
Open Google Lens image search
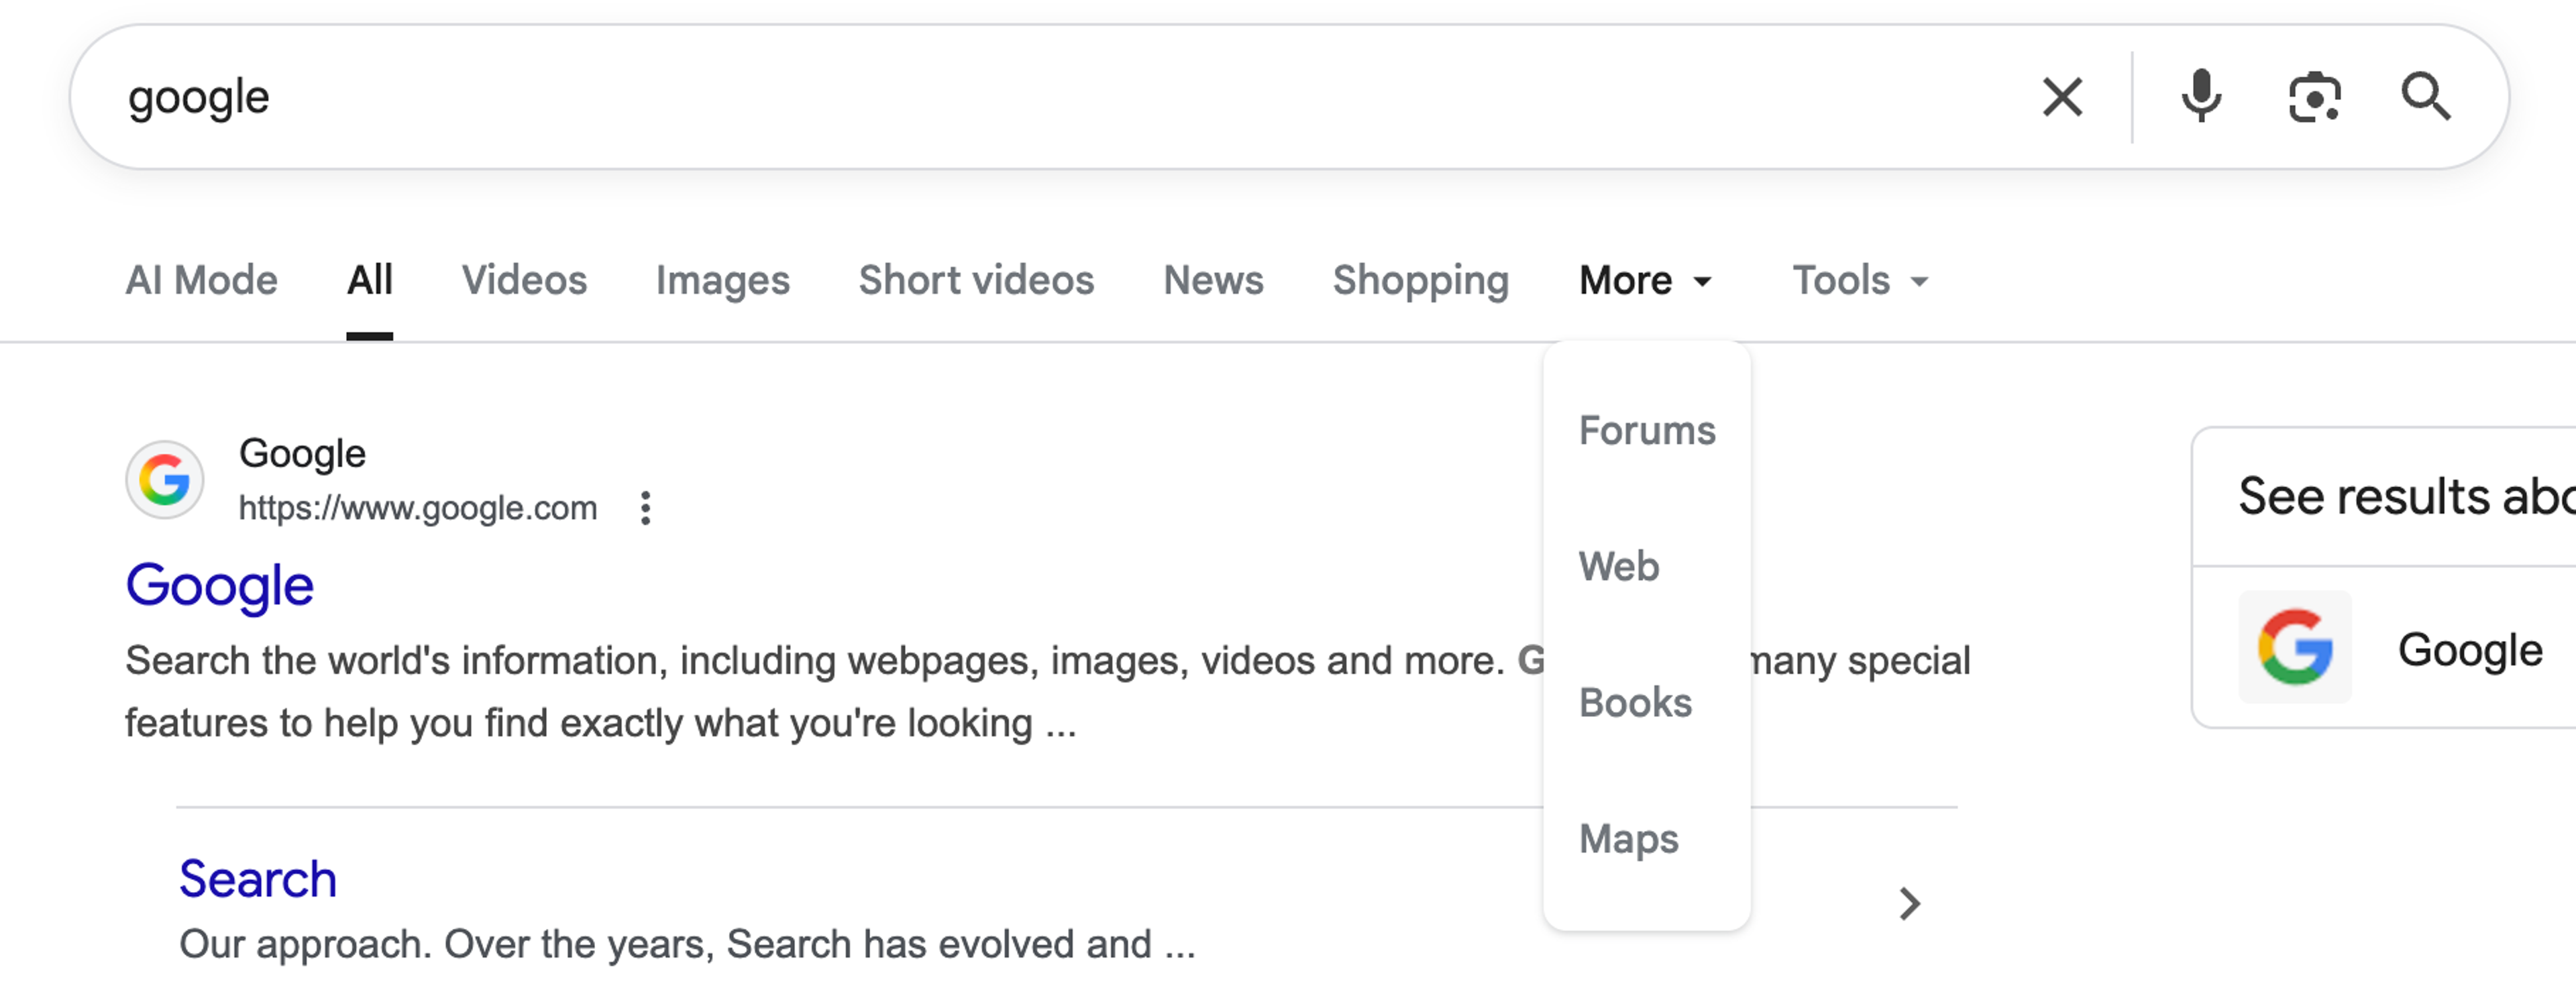click(x=2315, y=97)
